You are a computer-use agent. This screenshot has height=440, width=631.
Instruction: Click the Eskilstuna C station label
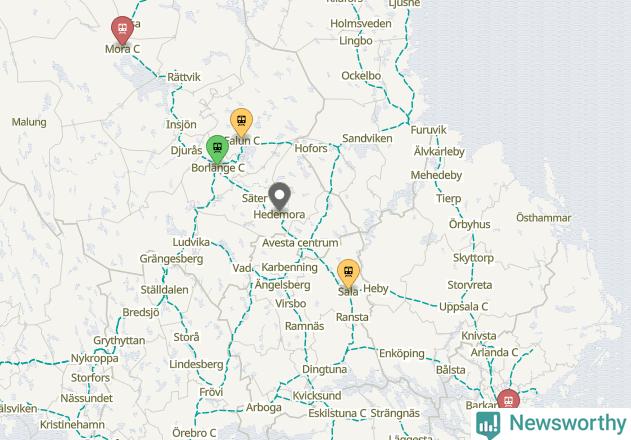tap(337, 413)
